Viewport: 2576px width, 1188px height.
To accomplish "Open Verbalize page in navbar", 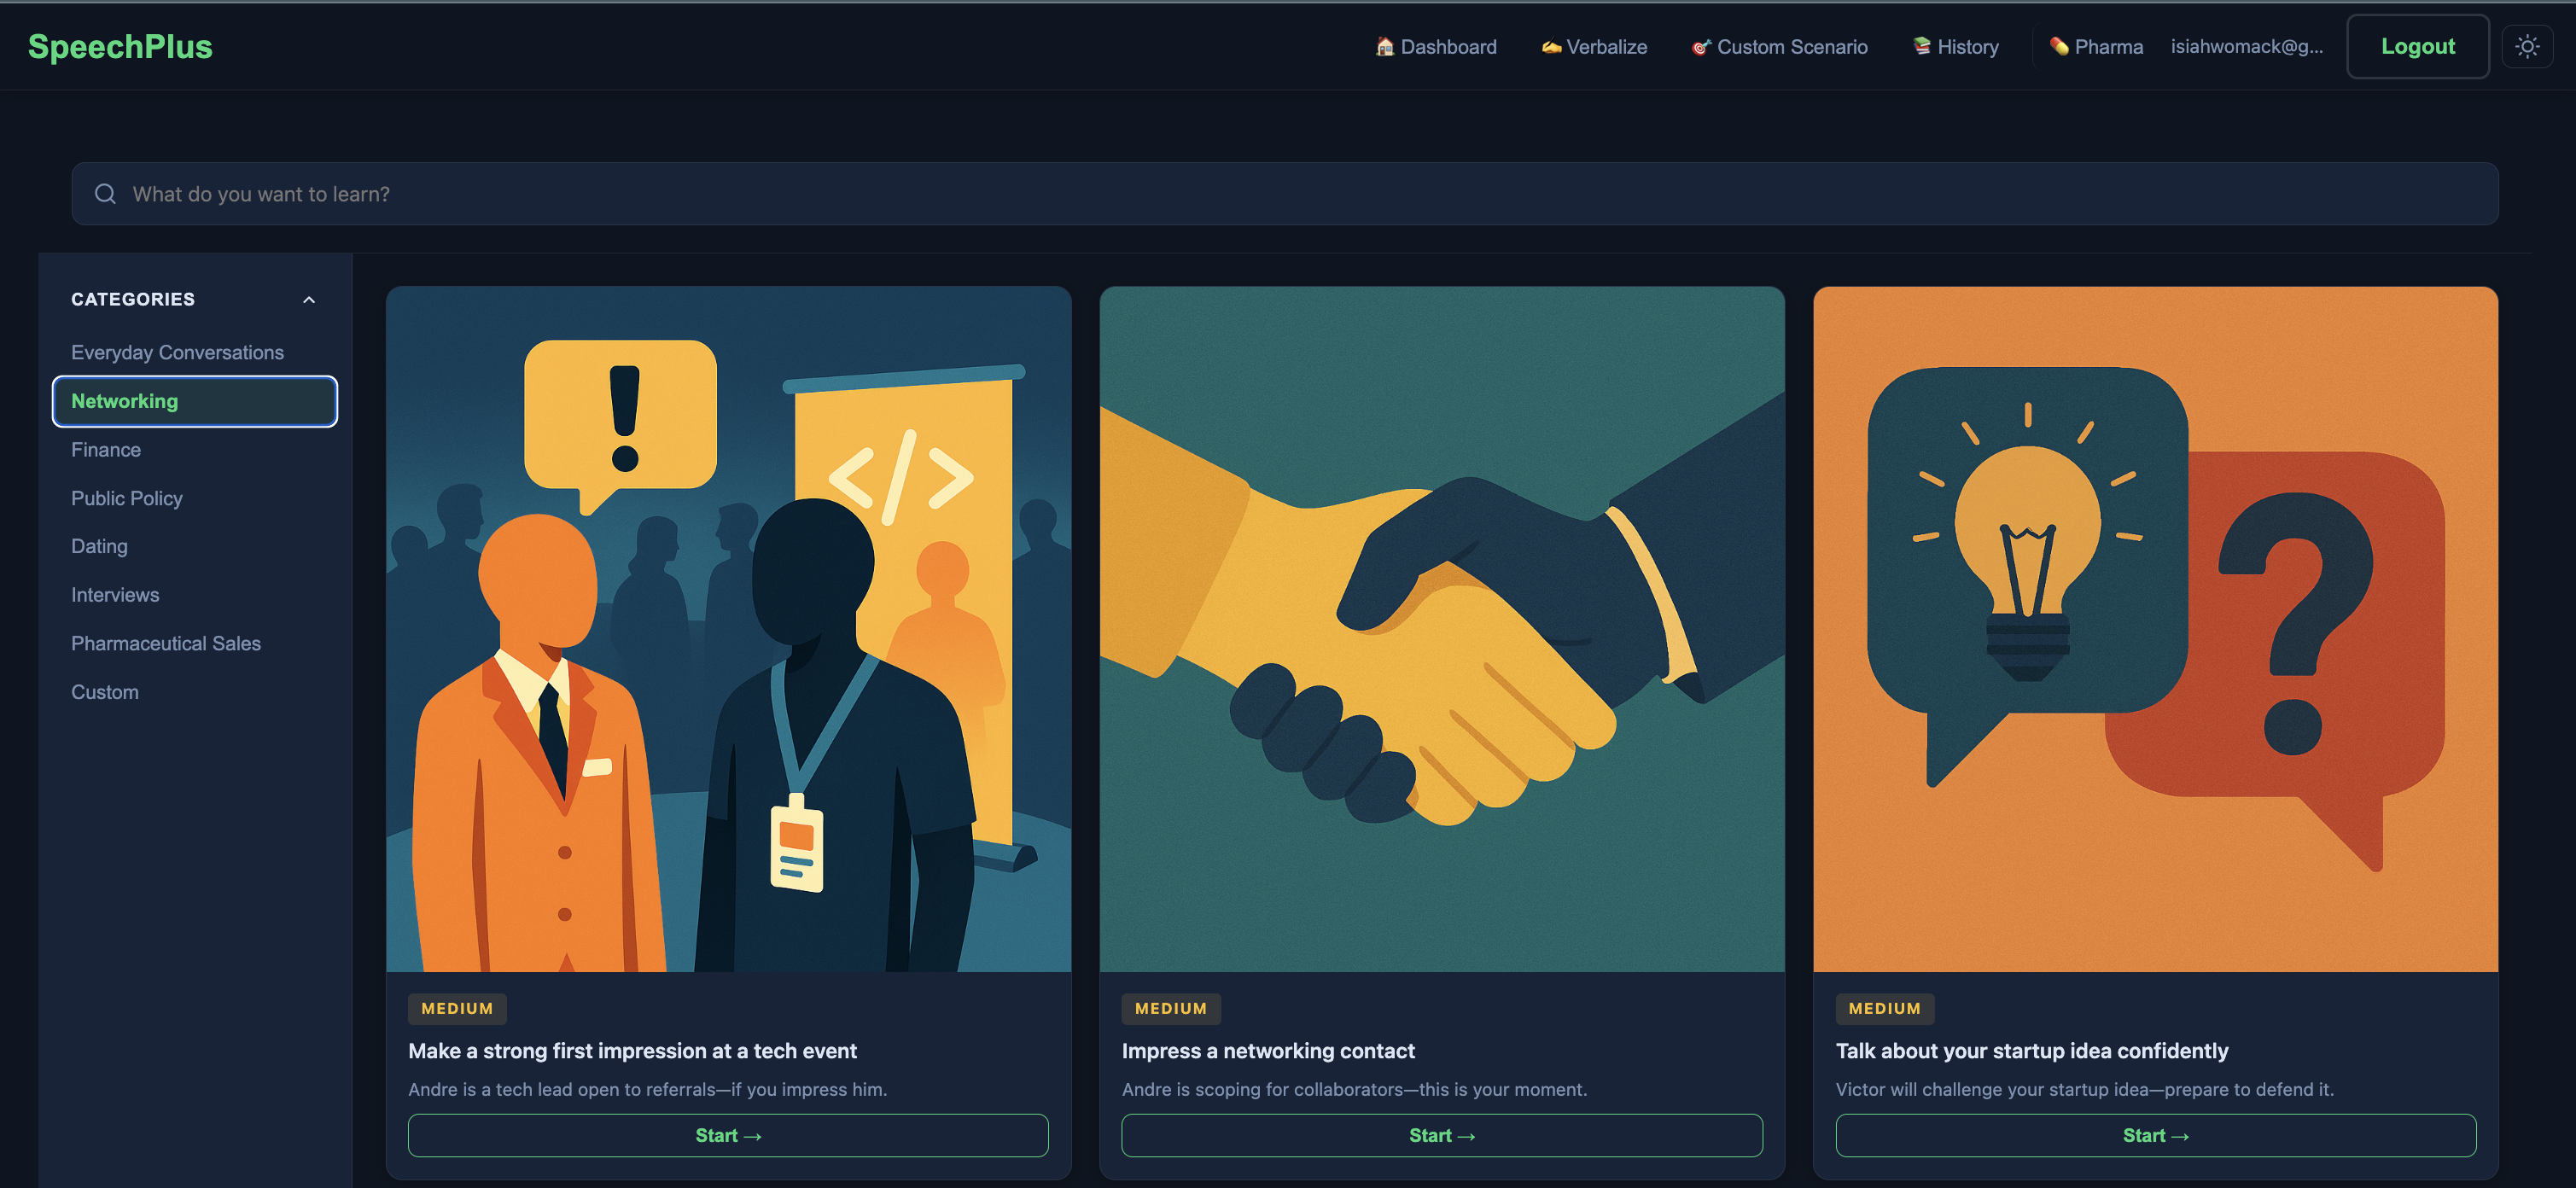I will coord(1594,47).
